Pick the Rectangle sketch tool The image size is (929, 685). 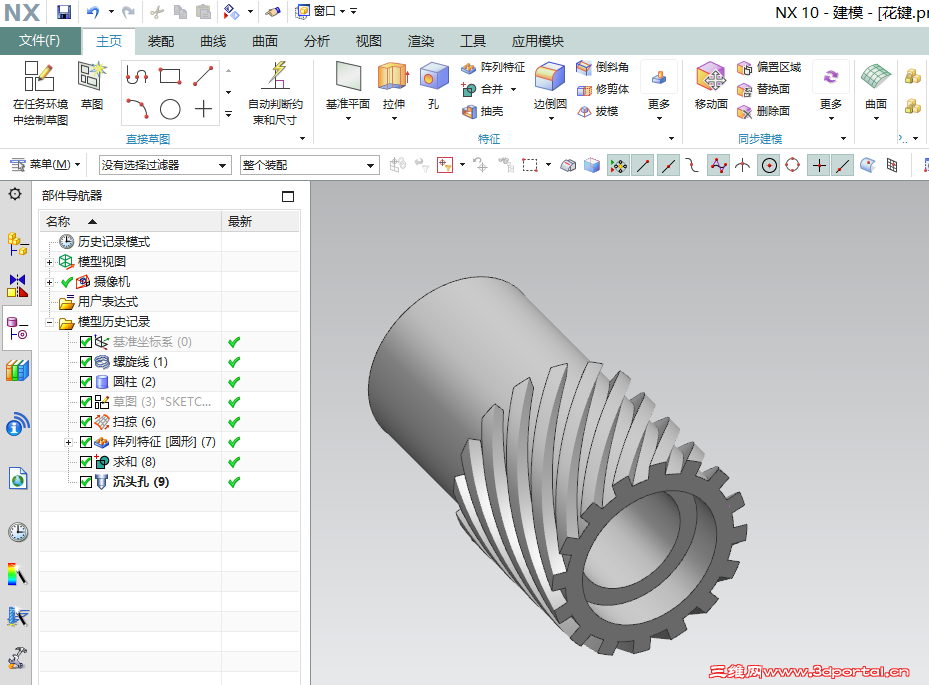tap(170, 76)
